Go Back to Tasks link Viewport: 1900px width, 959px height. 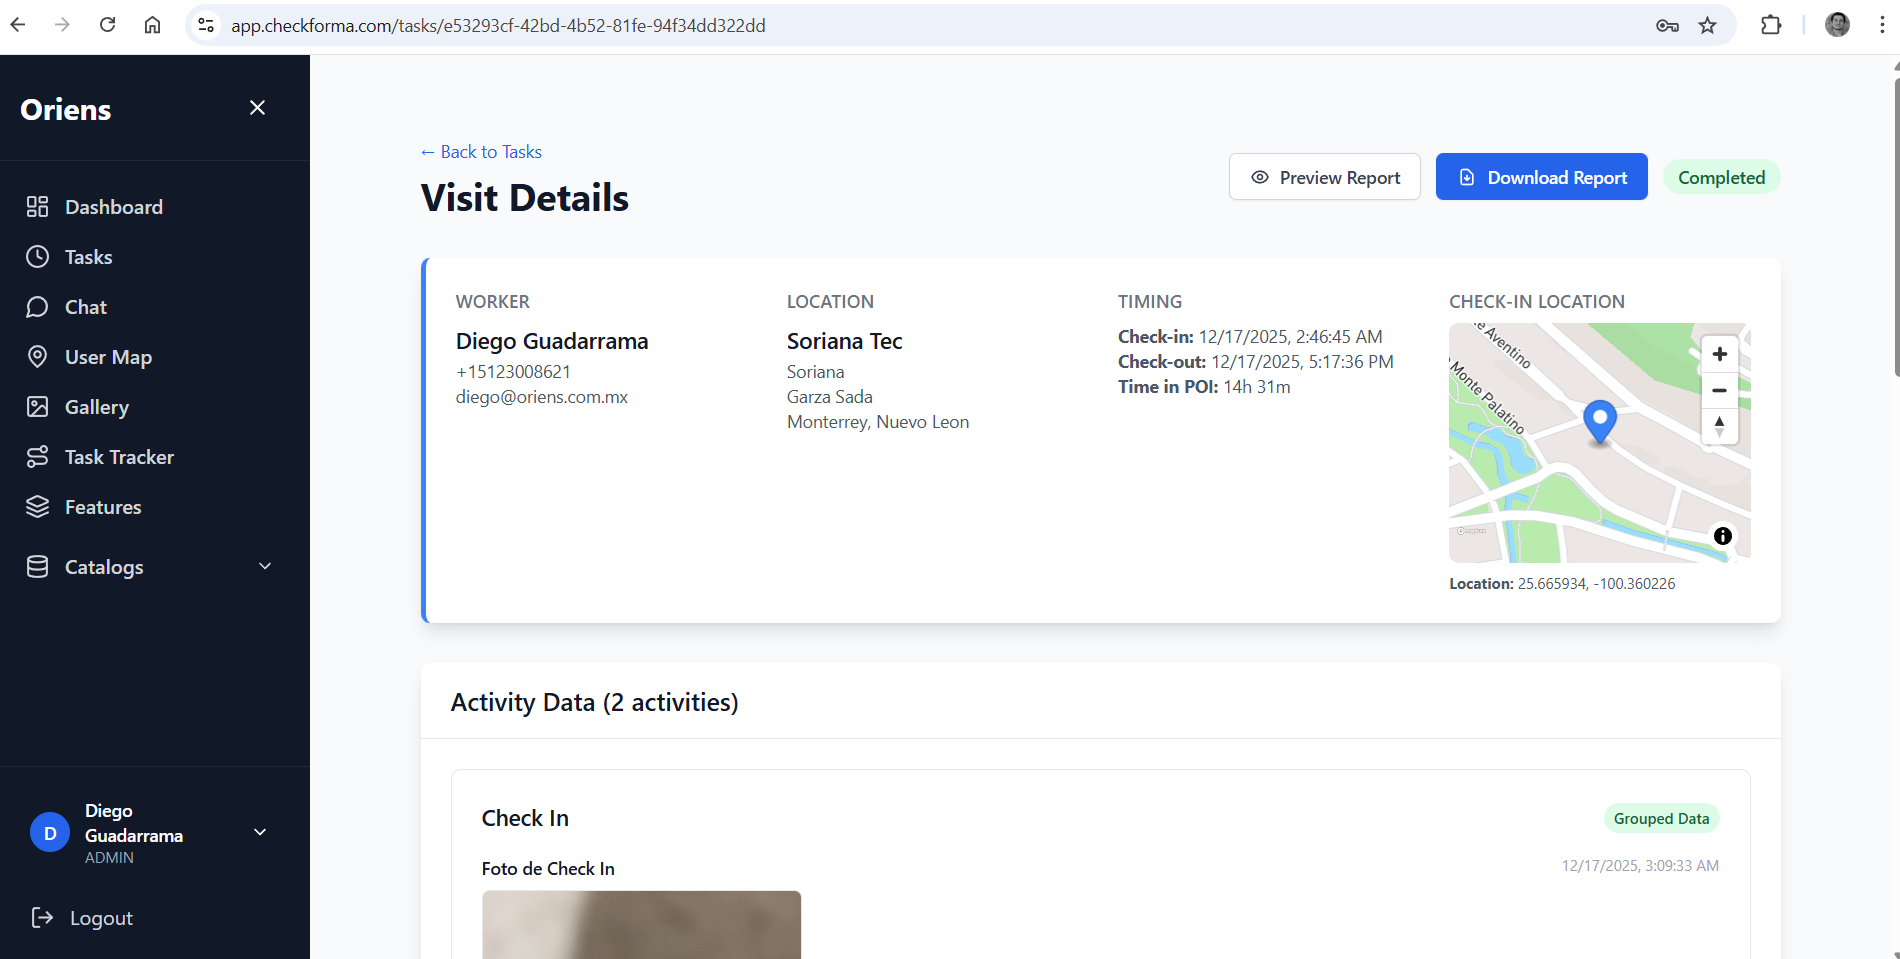click(480, 151)
